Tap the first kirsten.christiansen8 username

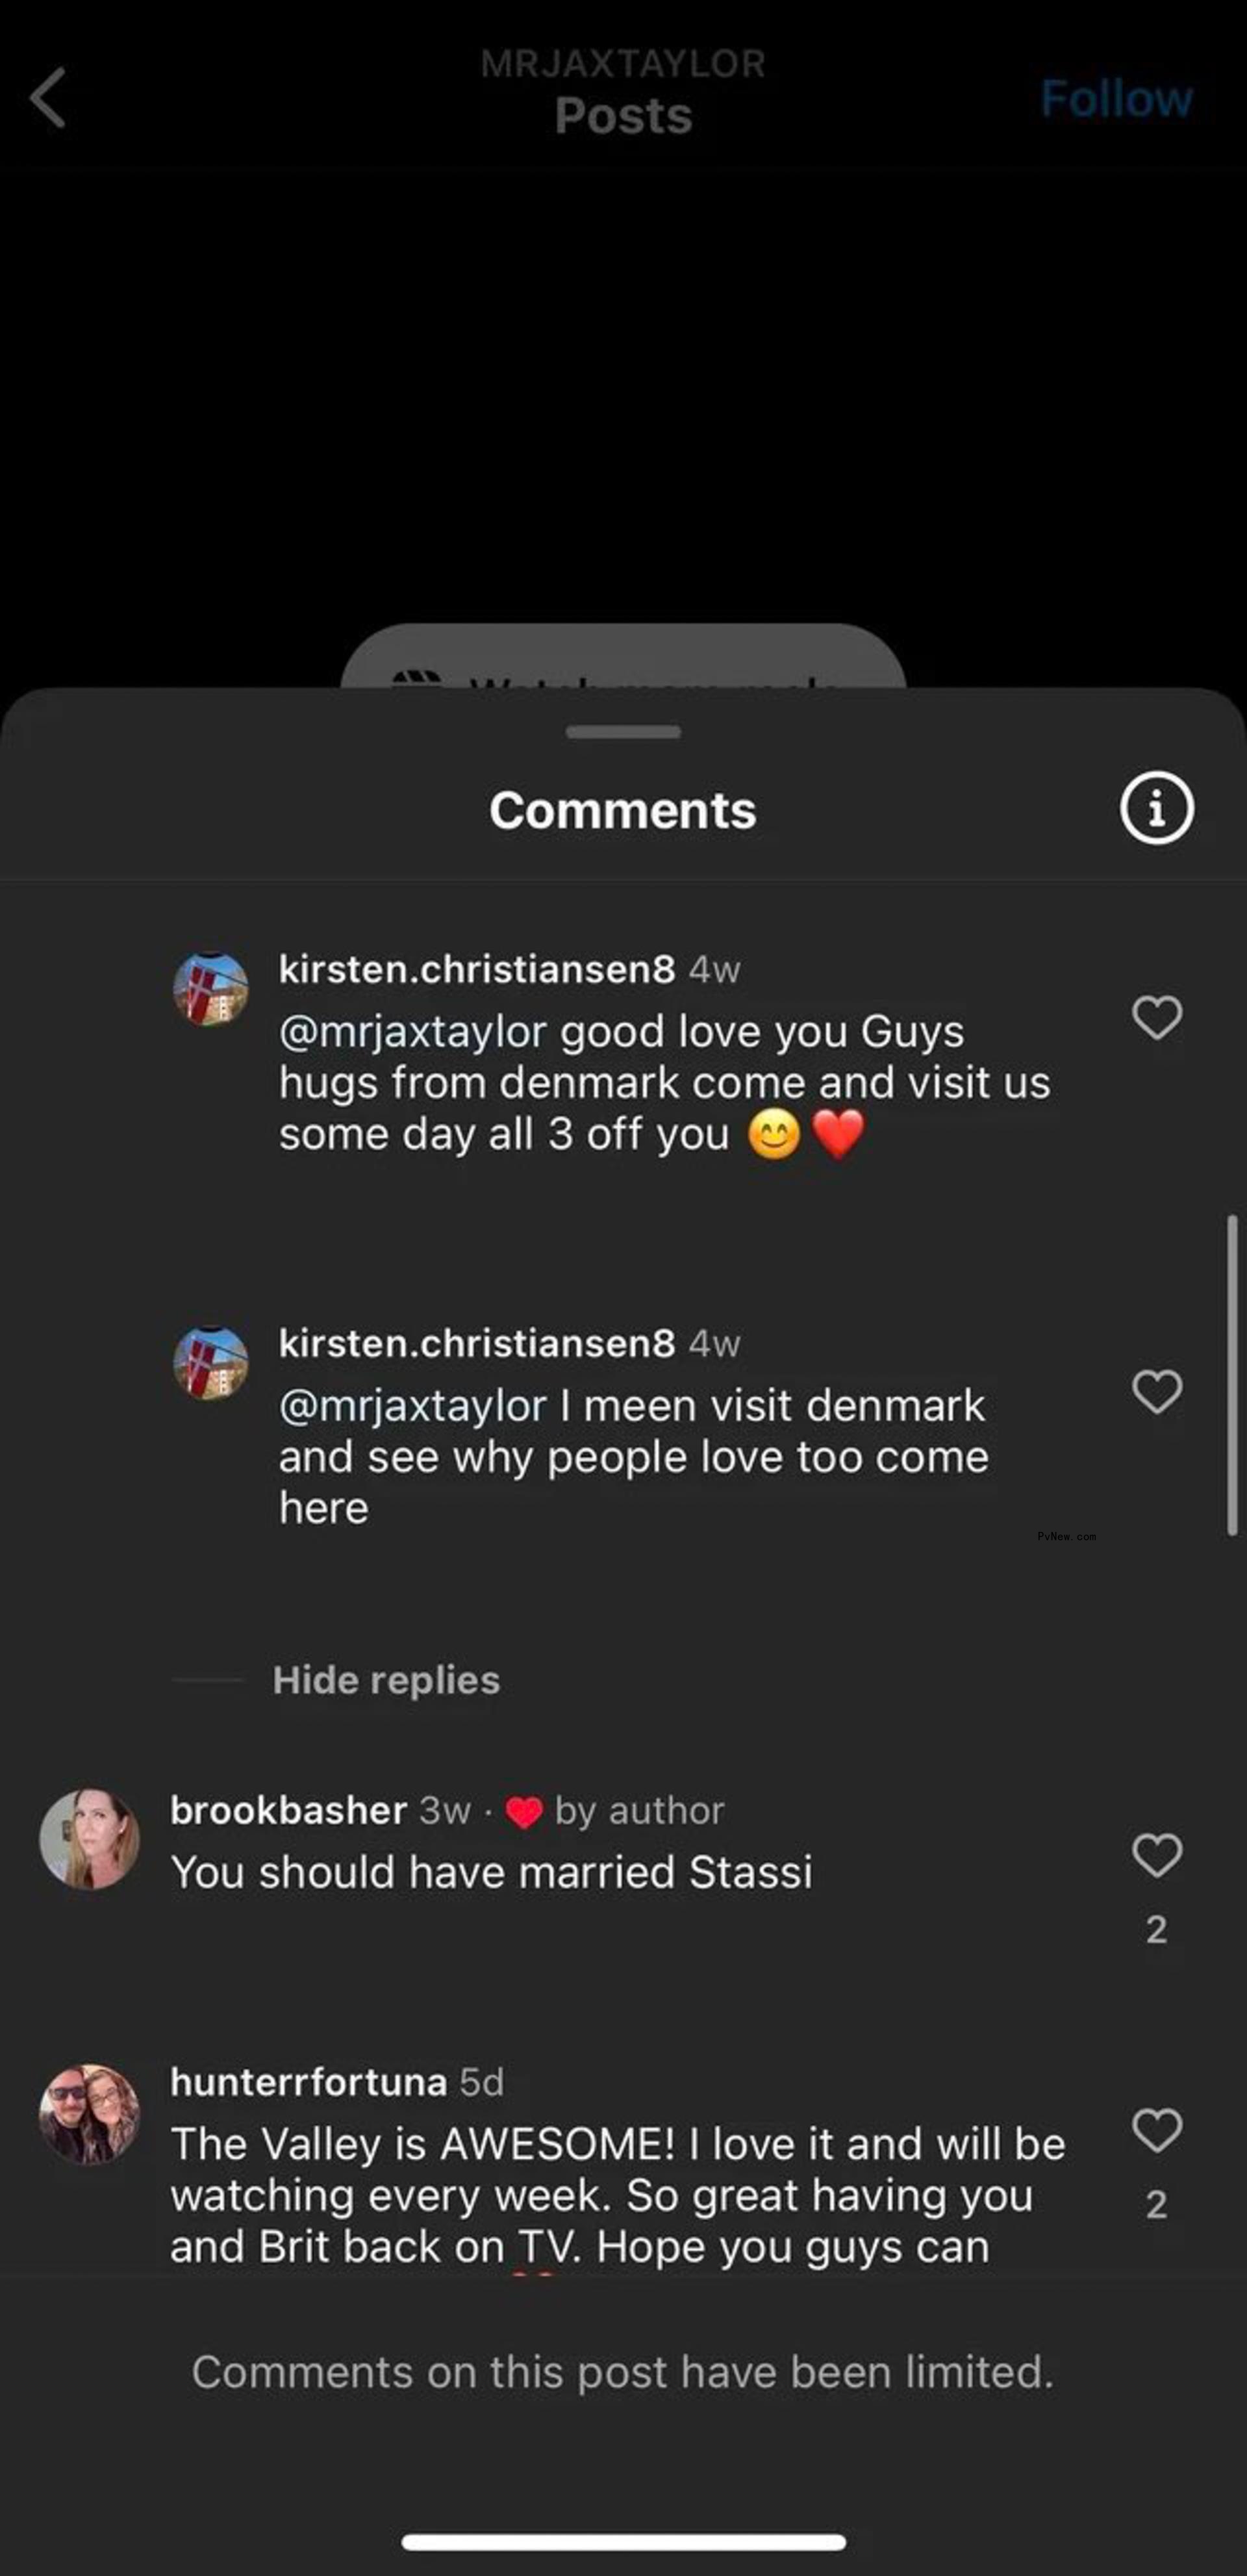point(477,969)
